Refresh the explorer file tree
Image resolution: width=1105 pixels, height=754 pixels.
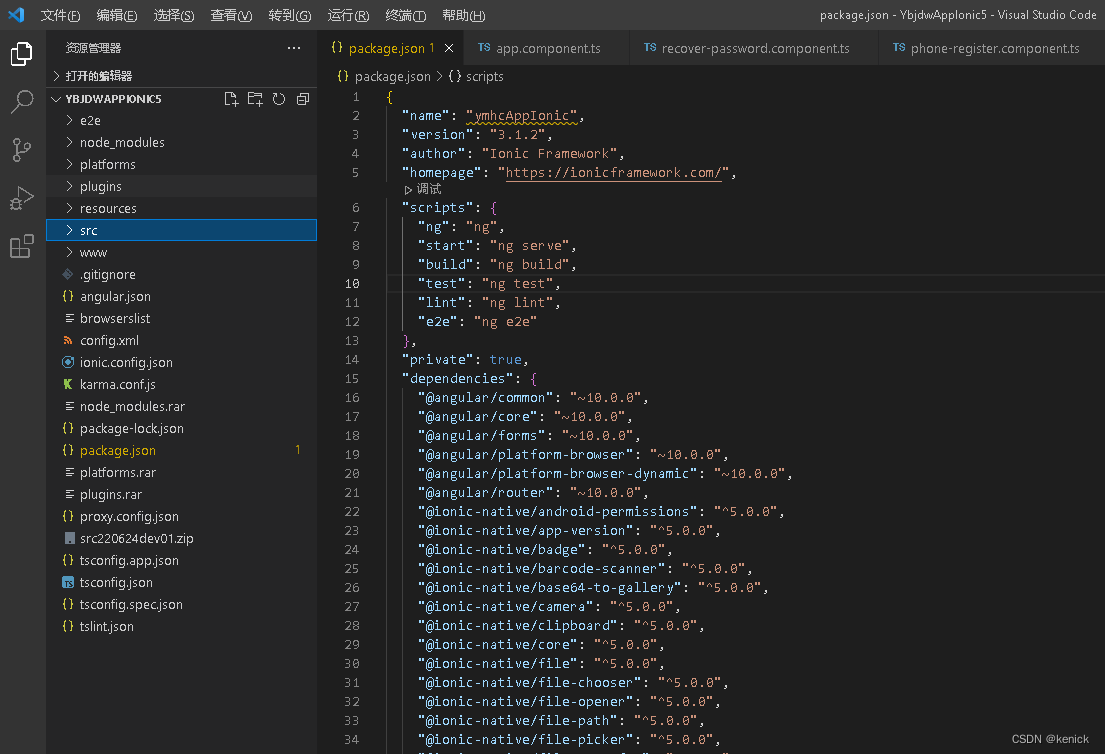[279, 99]
